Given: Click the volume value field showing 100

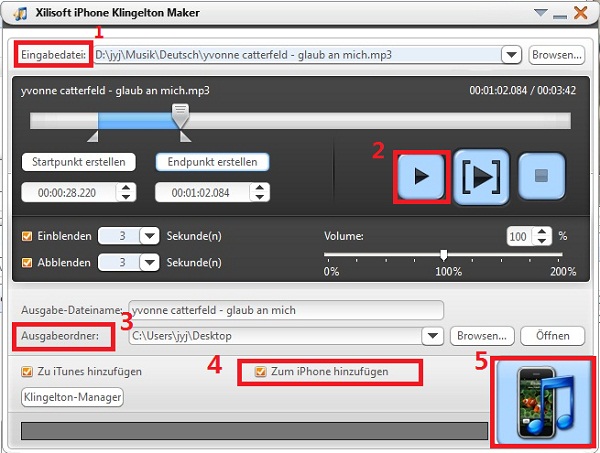Looking at the screenshot, I should 520,236.
